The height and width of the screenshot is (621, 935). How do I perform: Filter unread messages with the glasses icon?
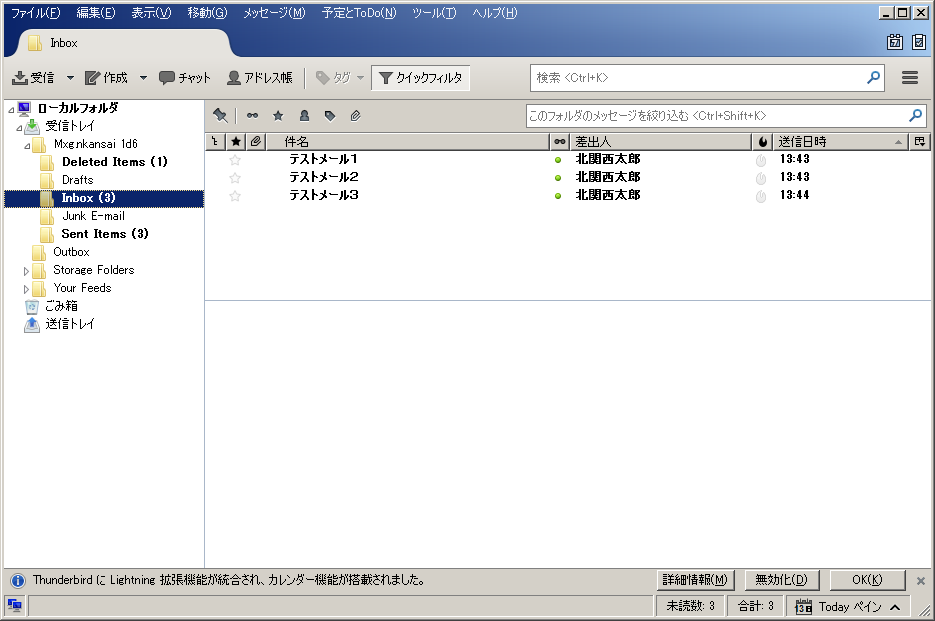253,116
